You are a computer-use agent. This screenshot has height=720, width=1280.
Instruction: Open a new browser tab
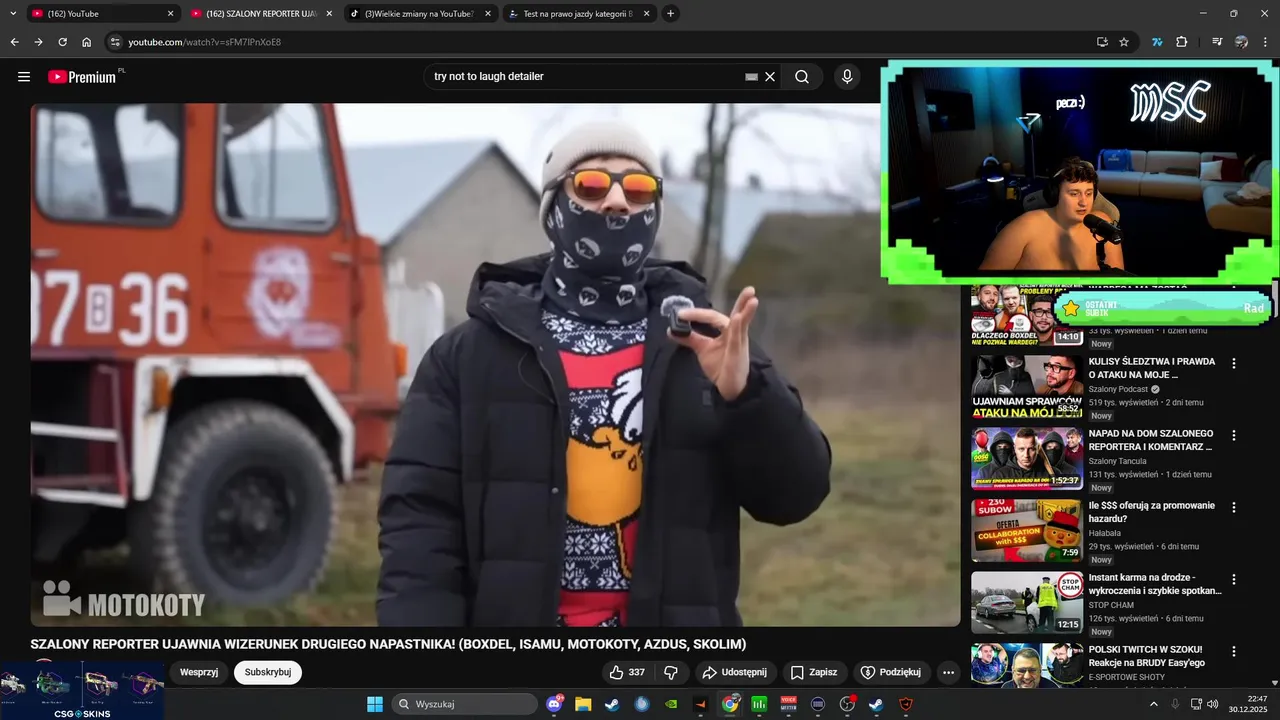pos(671,14)
